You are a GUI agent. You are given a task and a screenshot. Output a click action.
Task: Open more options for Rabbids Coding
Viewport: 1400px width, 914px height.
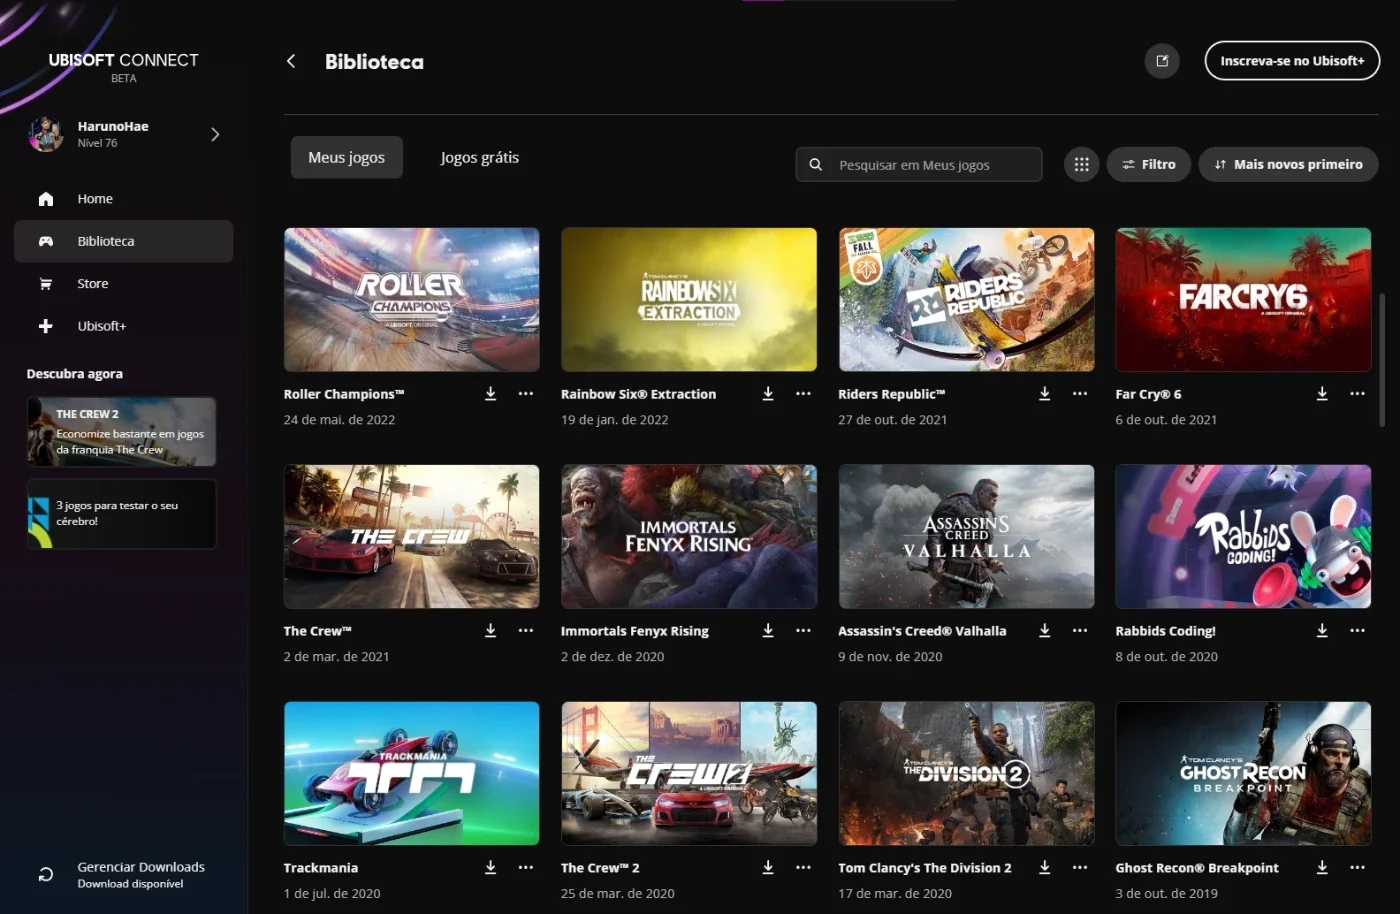(1357, 631)
